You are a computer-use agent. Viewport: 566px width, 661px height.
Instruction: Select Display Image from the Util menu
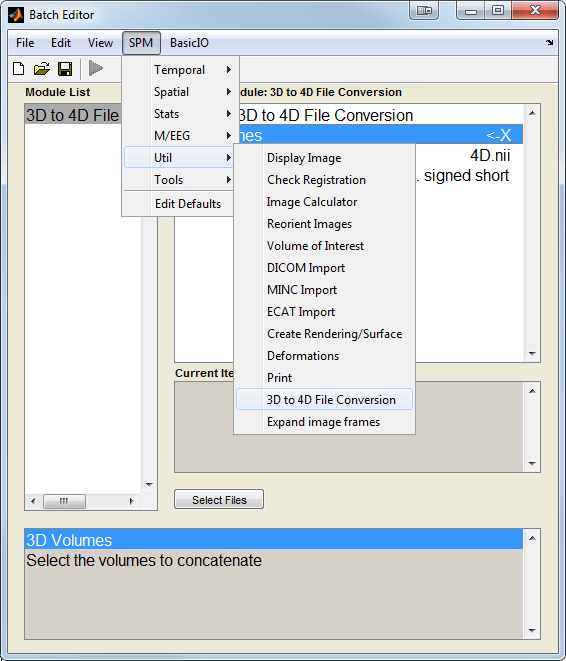325,158
